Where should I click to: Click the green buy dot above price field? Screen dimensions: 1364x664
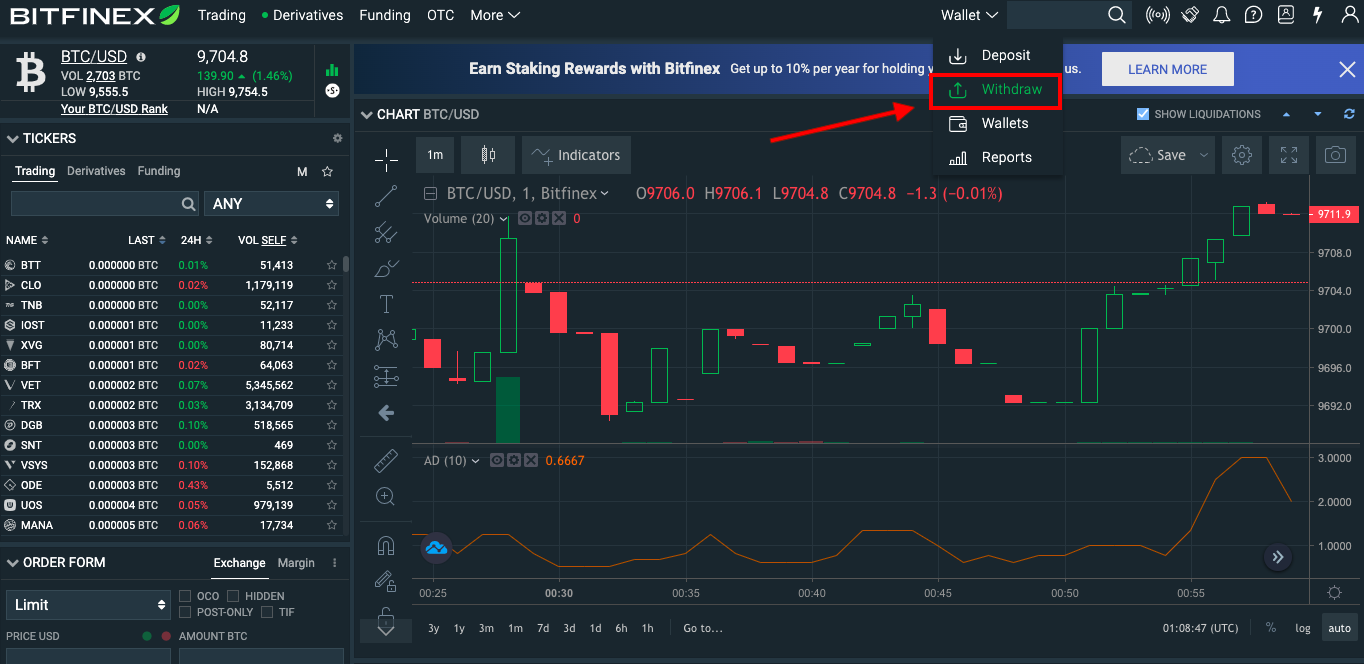click(x=147, y=636)
